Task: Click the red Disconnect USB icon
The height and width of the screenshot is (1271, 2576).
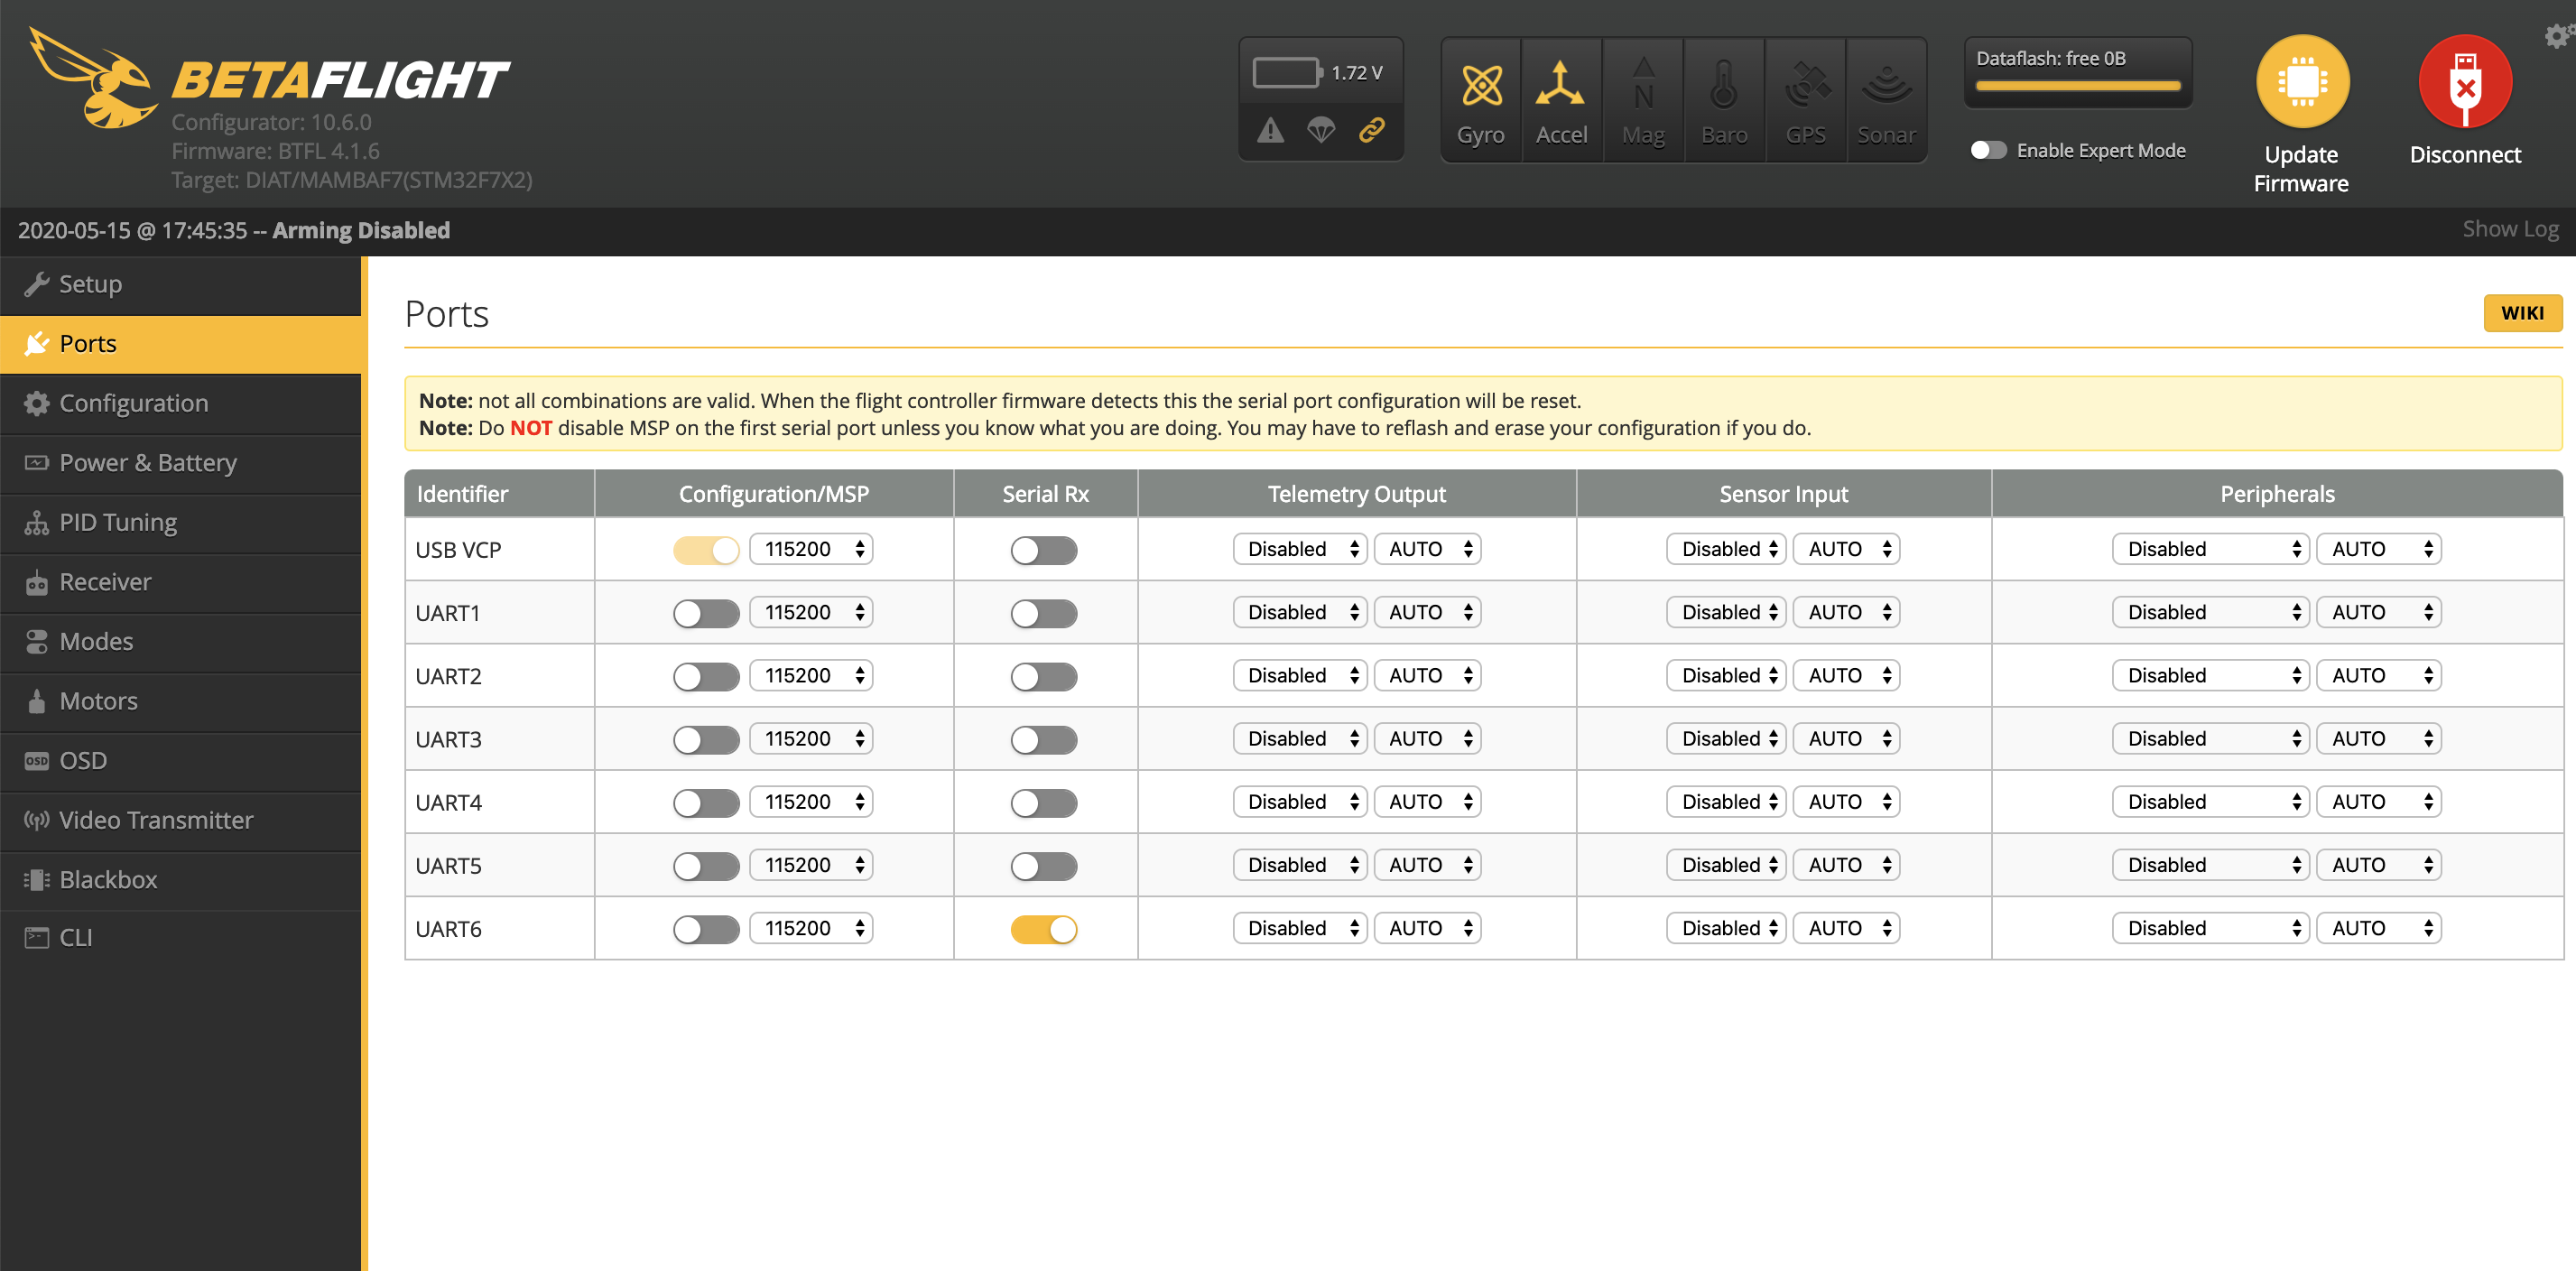Action: click(2465, 82)
